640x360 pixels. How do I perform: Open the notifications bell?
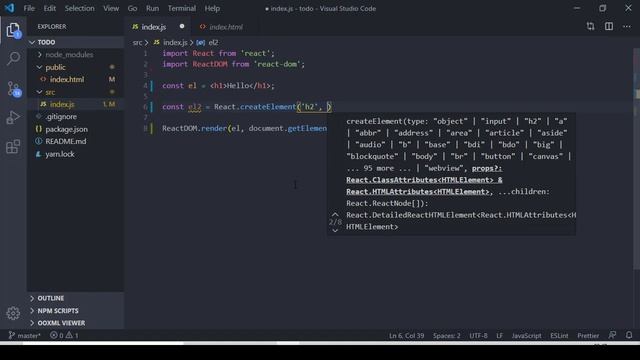(629, 335)
